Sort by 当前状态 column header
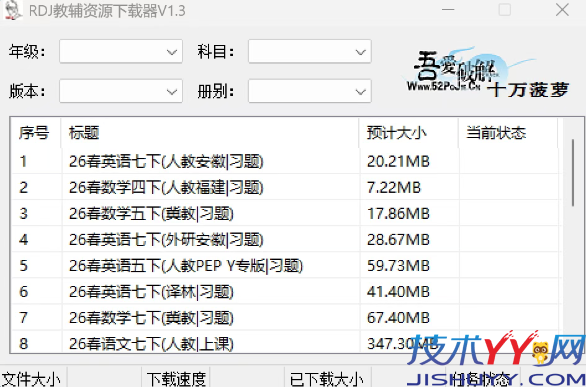The image size is (587, 387). (x=508, y=133)
